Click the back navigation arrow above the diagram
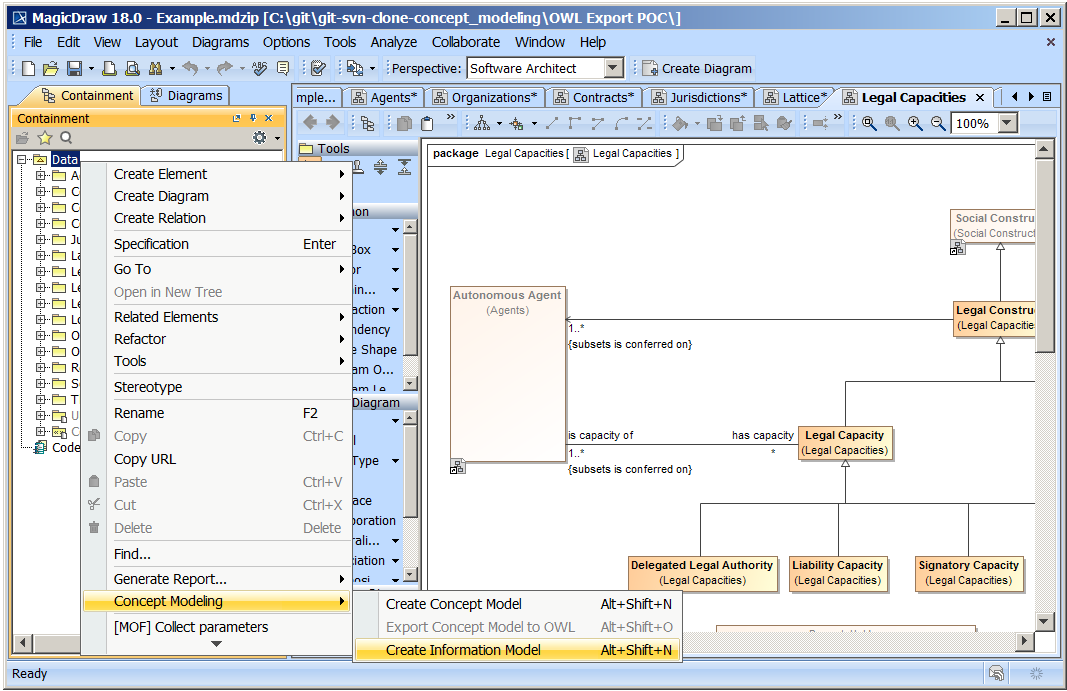The height and width of the screenshot is (691, 1067). click(x=310, y=123)
